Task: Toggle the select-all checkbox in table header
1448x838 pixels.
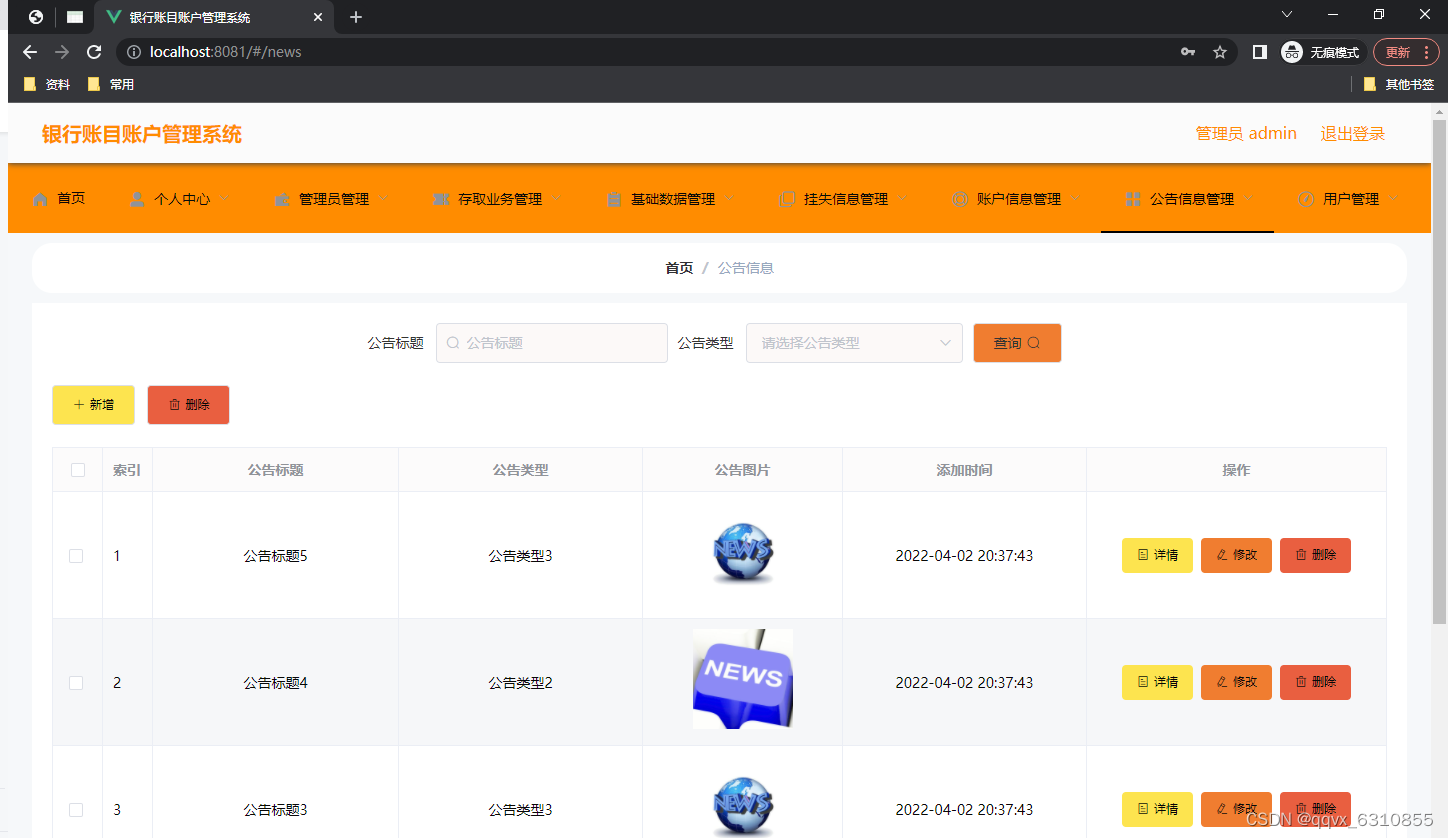Action: [x=78, y=470]
